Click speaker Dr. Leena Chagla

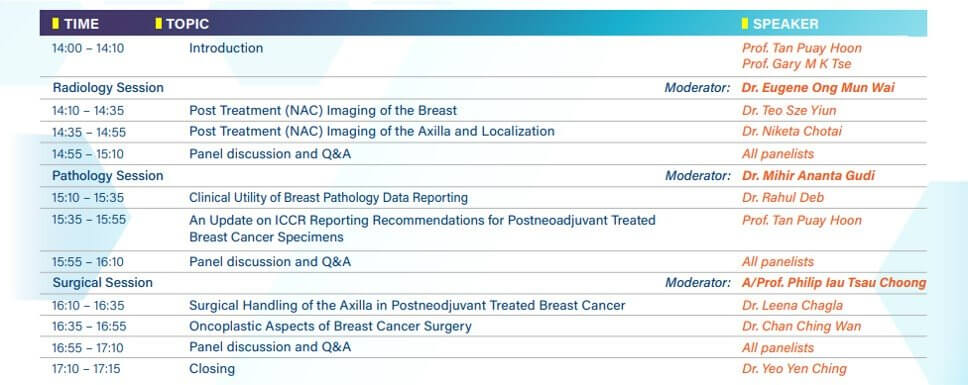point(792,305)
